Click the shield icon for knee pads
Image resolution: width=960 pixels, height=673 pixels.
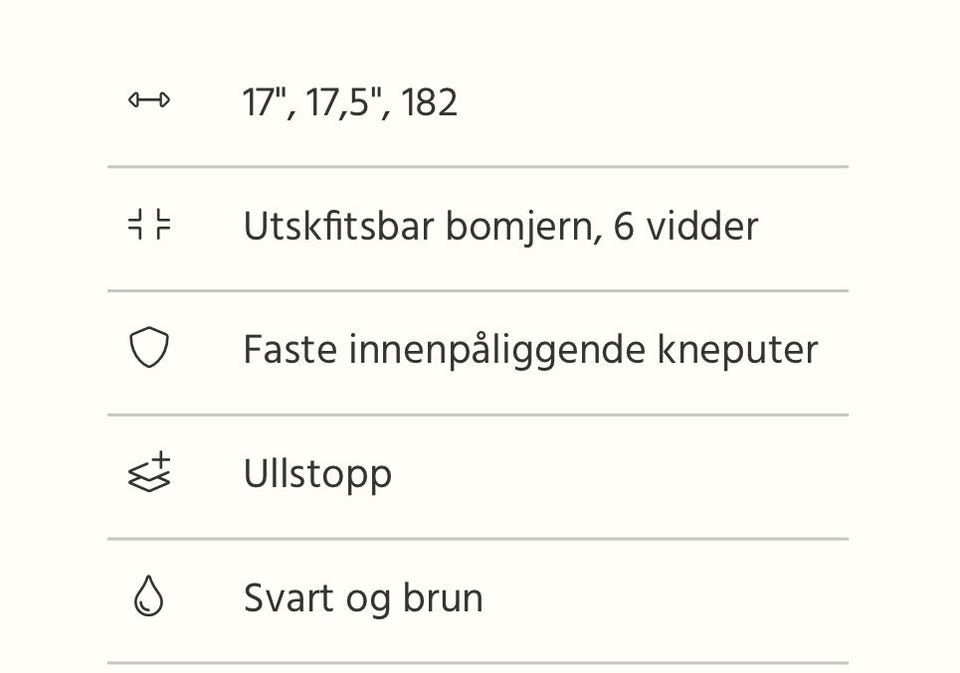tap(149, 349)
